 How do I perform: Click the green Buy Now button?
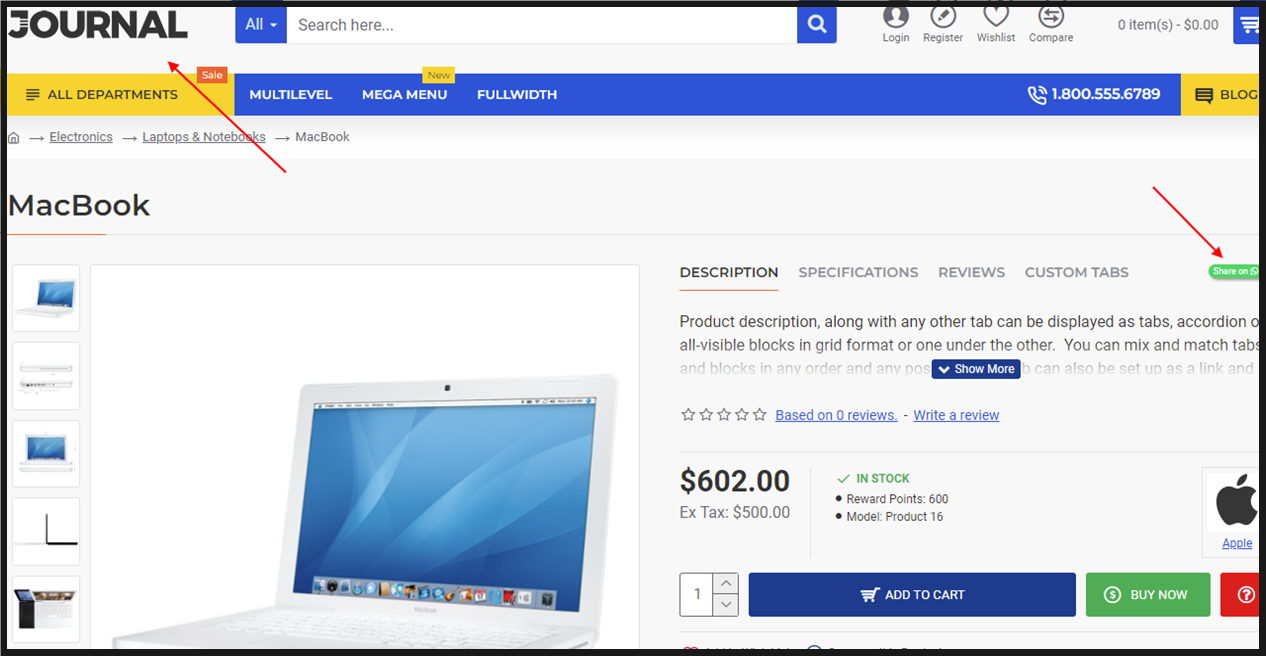point(1148,594)
